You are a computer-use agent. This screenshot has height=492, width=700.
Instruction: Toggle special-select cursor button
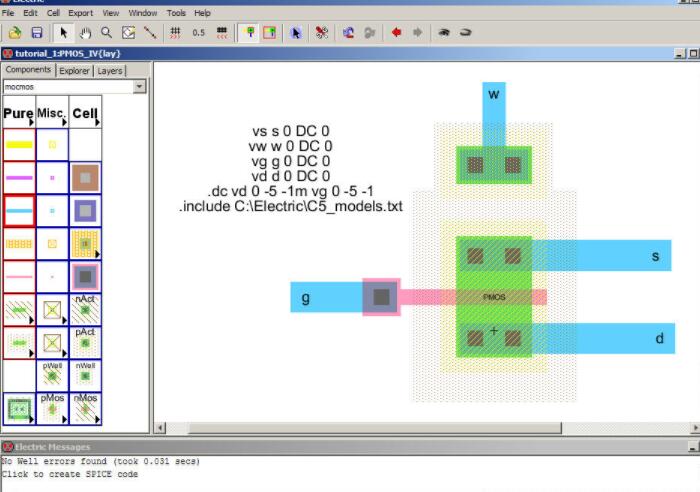pyautogui.click(x=296, y=33)
